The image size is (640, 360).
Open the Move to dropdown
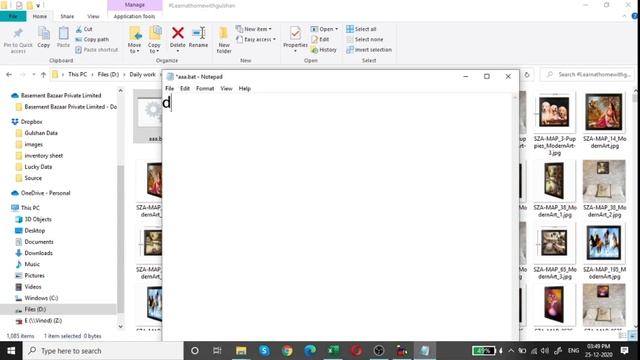[x=134, y=40]
